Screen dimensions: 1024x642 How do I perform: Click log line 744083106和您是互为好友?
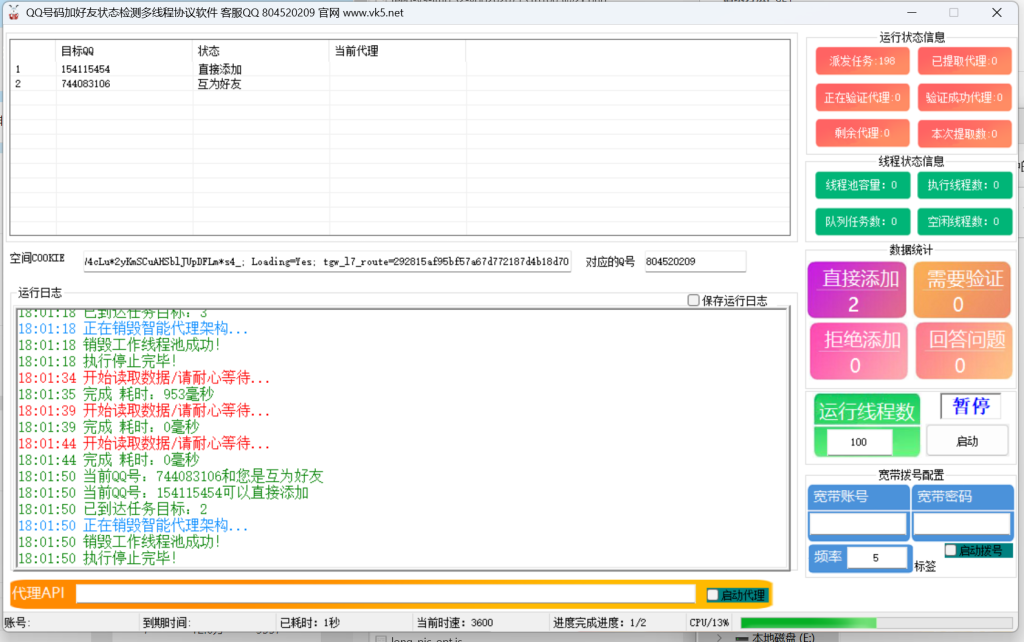pos(170,476)
